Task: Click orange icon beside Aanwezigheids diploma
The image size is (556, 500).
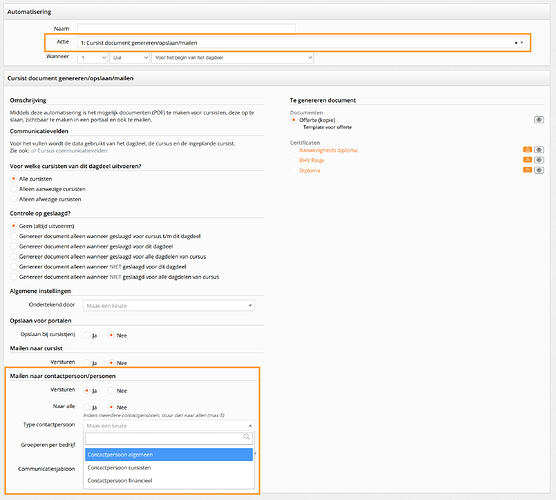Action: pos(527,150)
